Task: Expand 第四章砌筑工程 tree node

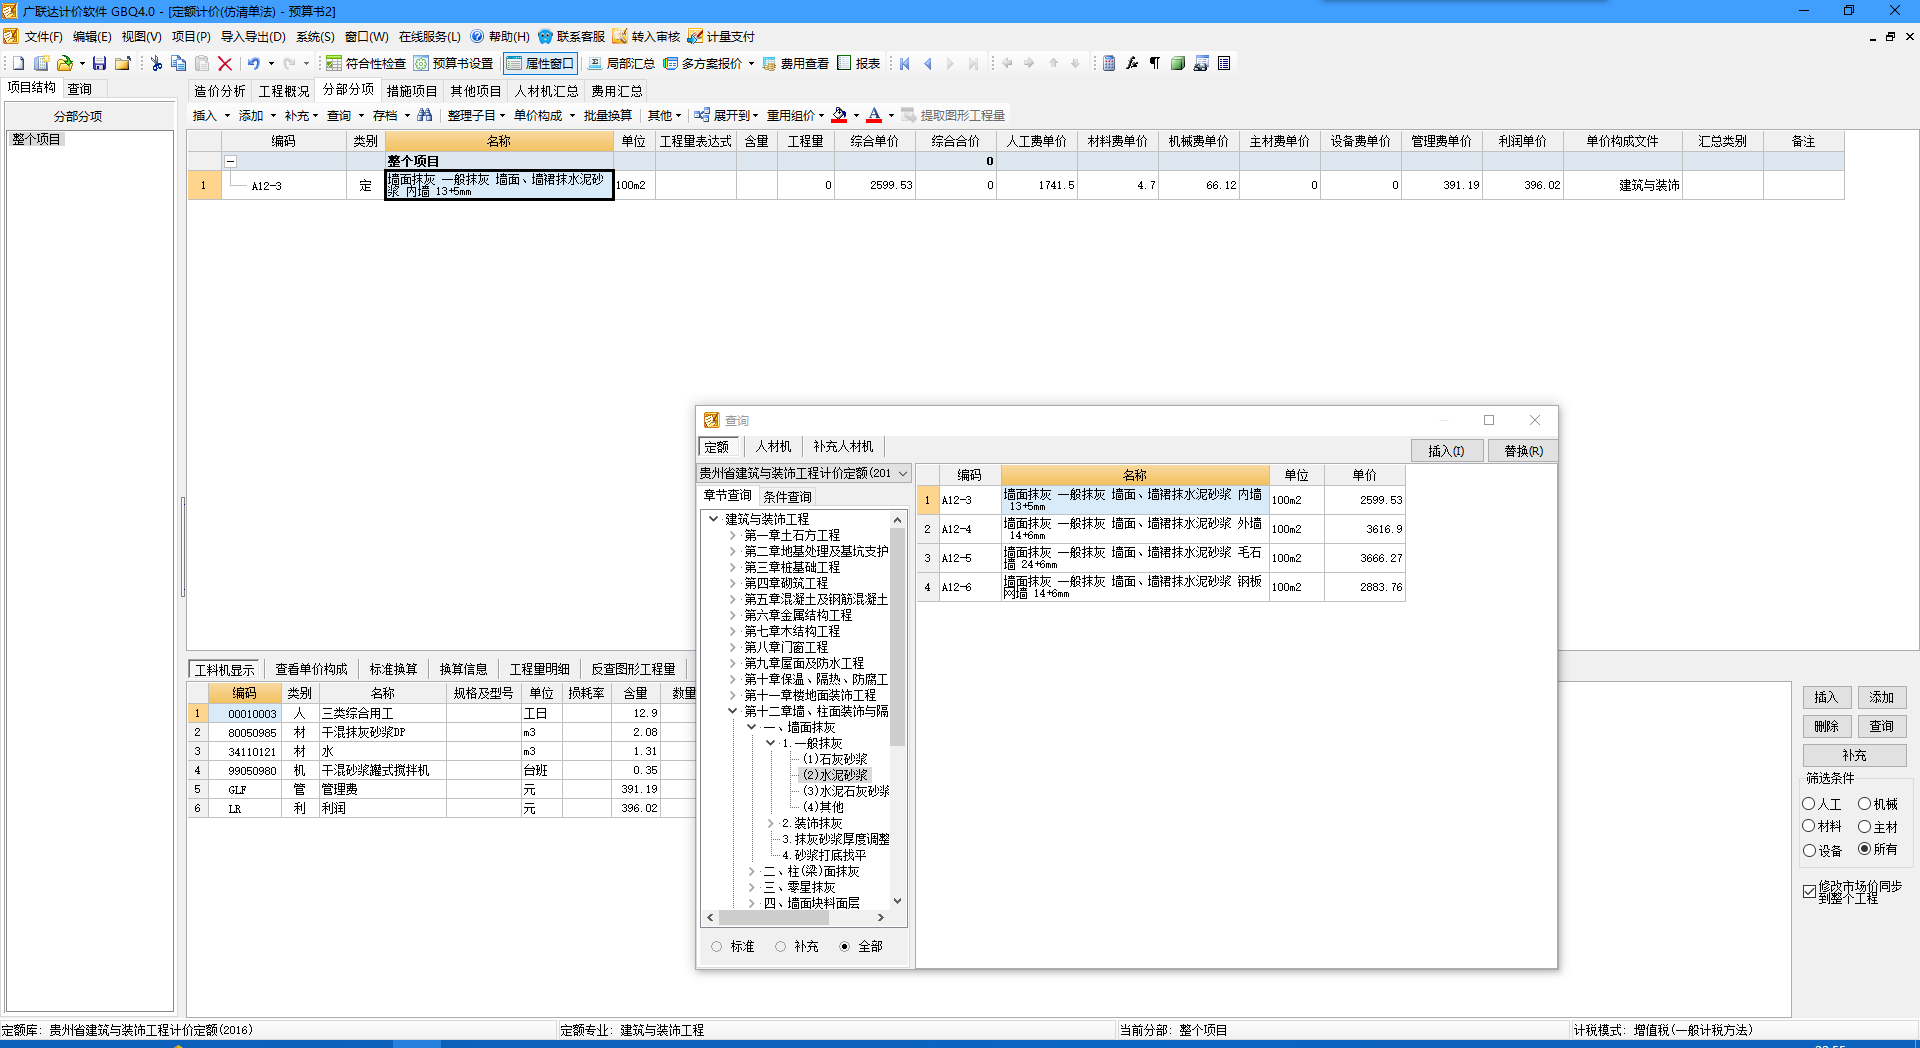Action: tap(732, 584)
